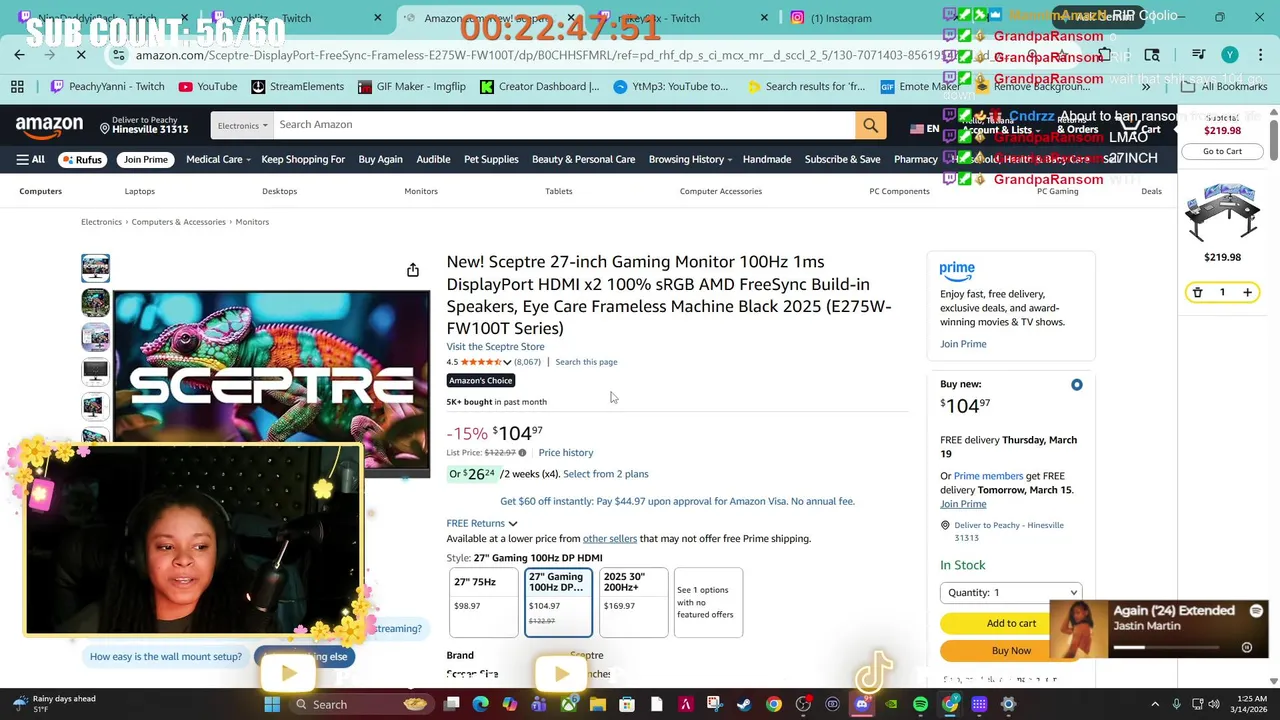Click the YouTube bookmark
Screen dimensions: 1280x720
point(207,86)
